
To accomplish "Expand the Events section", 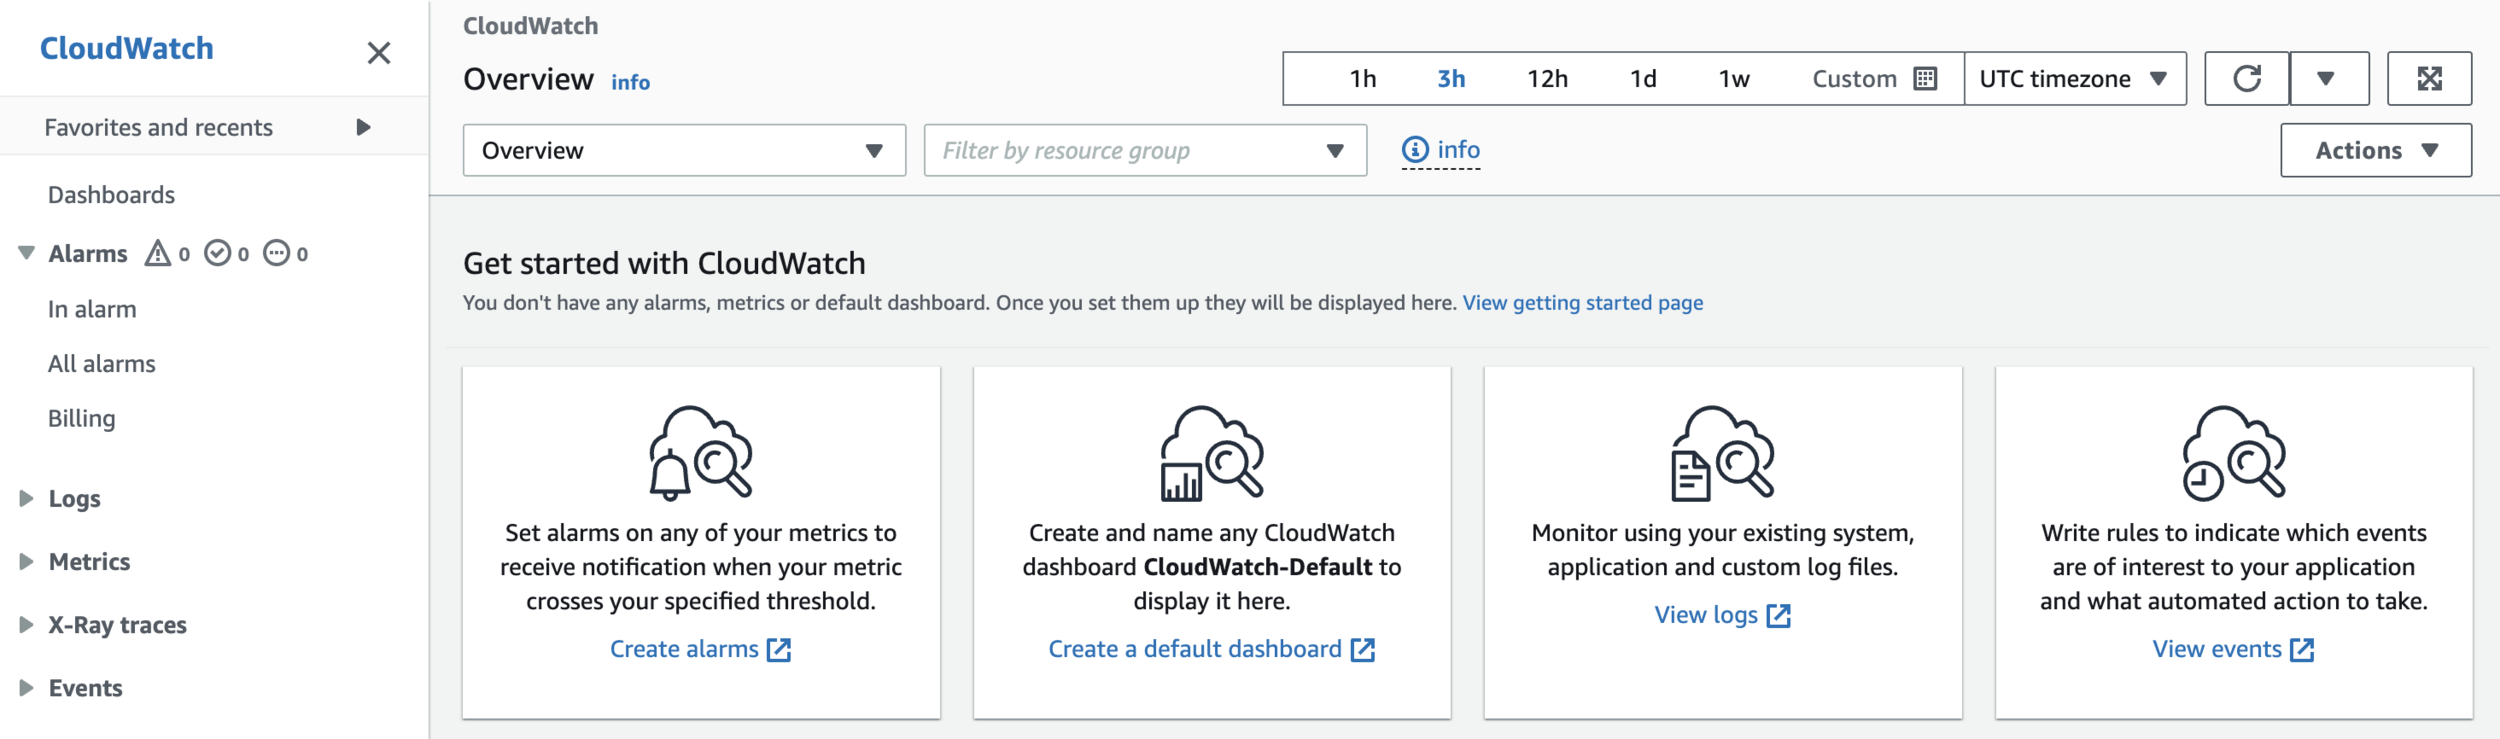I will click(27, 688).
